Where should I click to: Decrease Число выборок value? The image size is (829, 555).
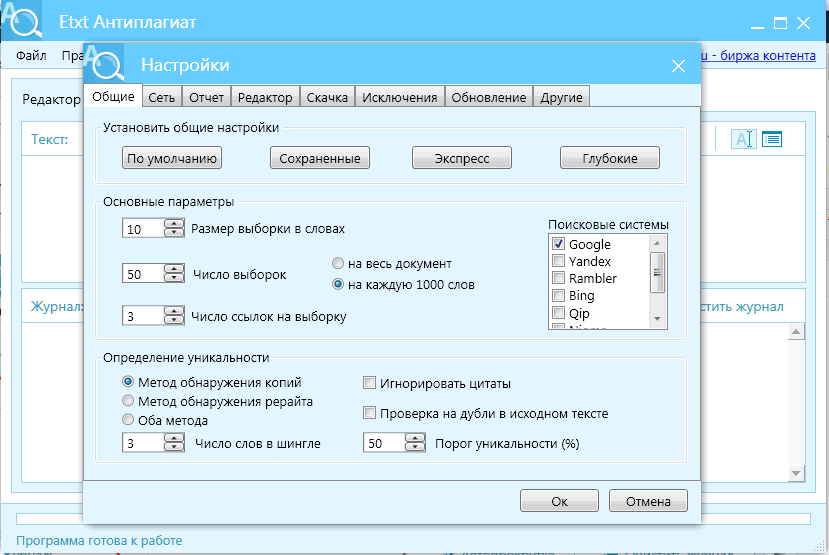(x=174, y=278)
